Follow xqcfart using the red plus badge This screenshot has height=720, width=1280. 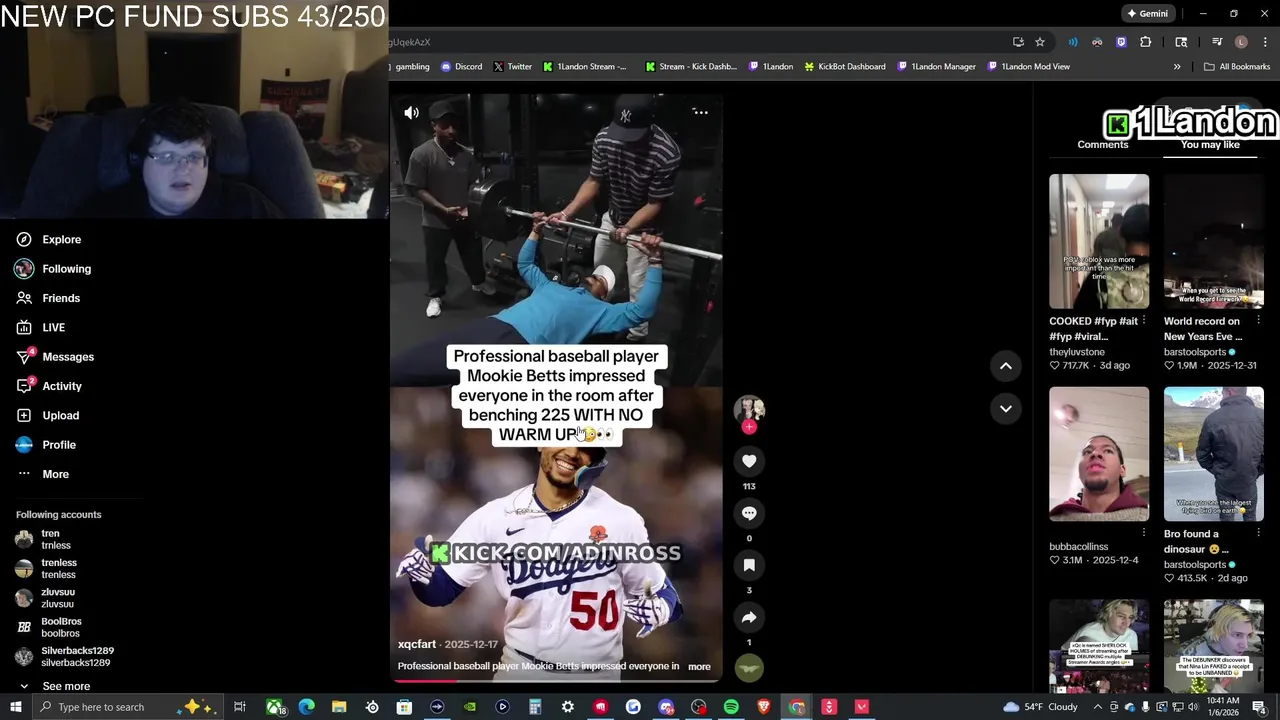[x=749, y=427]
